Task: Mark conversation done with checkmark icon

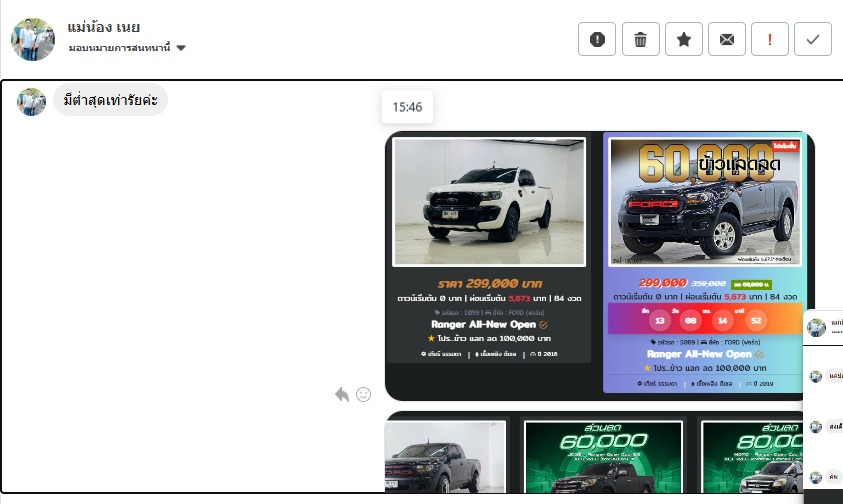Action: click(812, 39)
